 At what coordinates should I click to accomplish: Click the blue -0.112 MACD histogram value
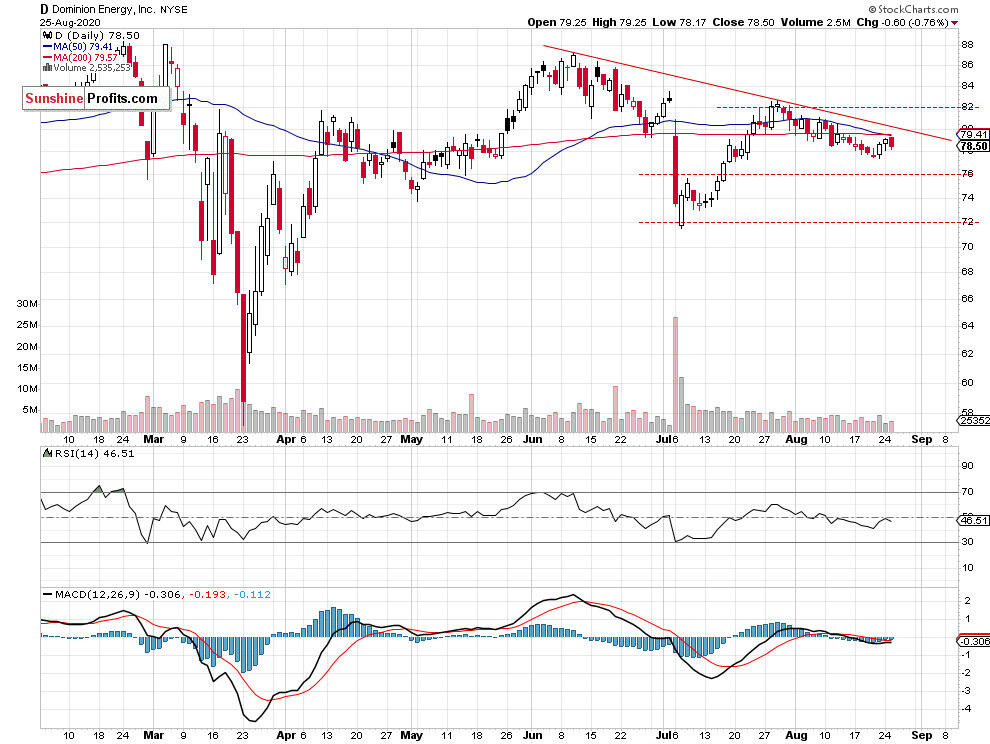click(x=253, y=594)
